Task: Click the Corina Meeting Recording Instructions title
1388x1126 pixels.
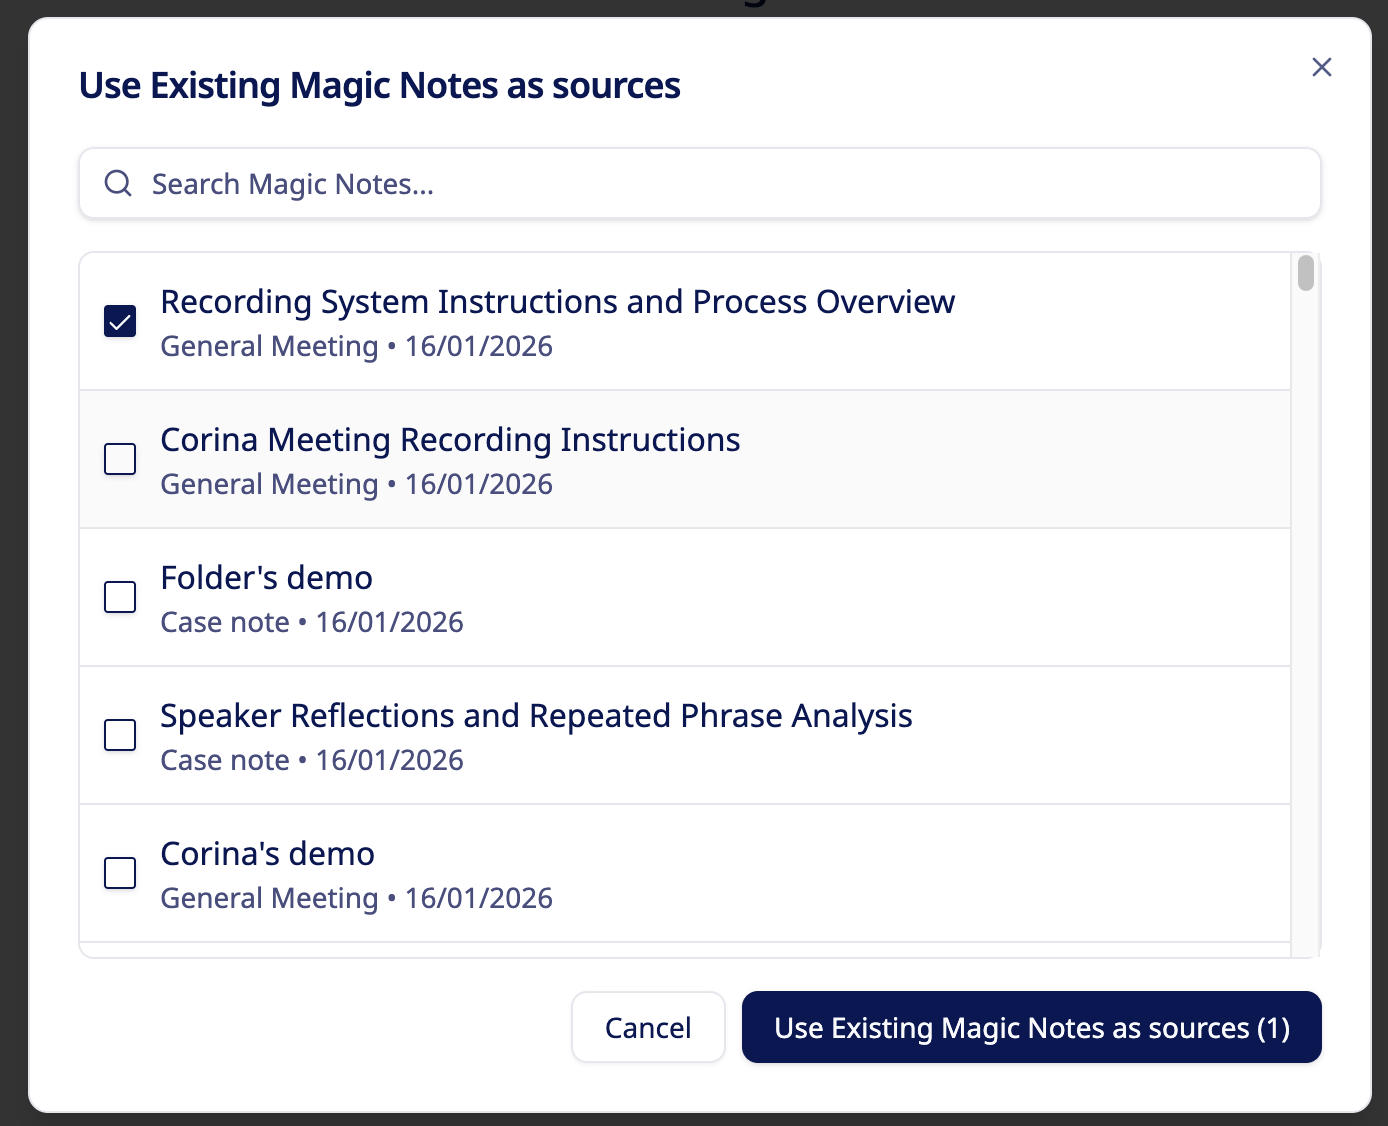Action: point(450,440)
